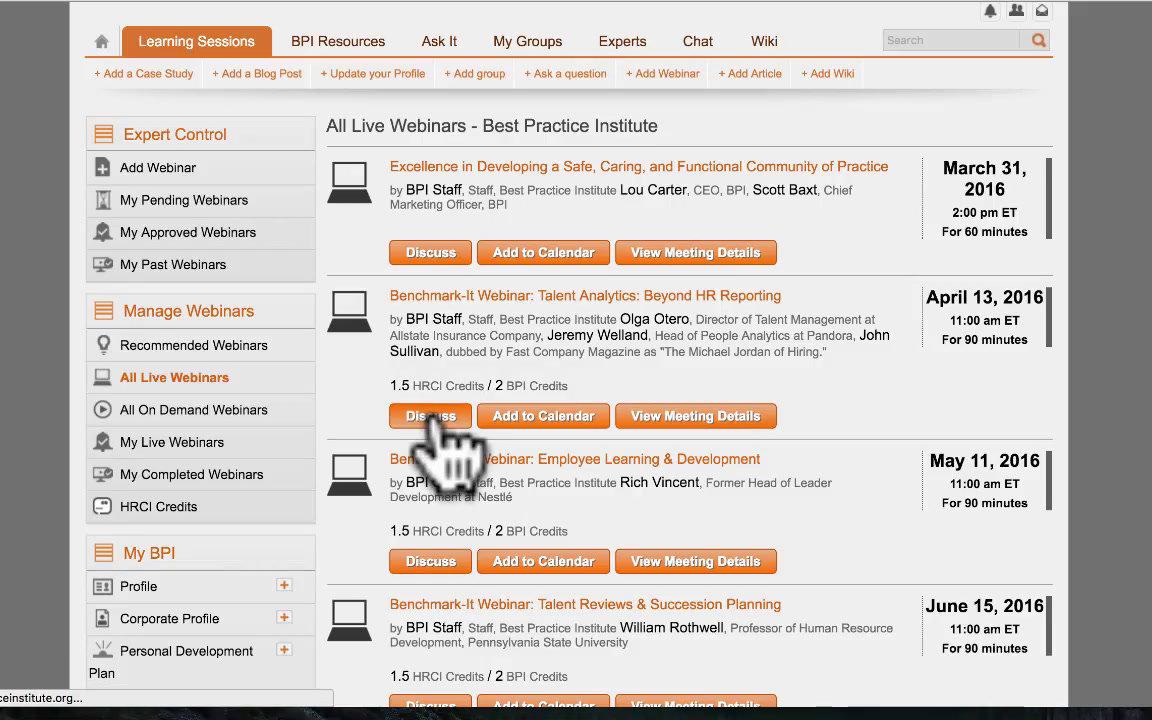Open the BPI Resources tab
1152x720 pixels.
[338, 41]
